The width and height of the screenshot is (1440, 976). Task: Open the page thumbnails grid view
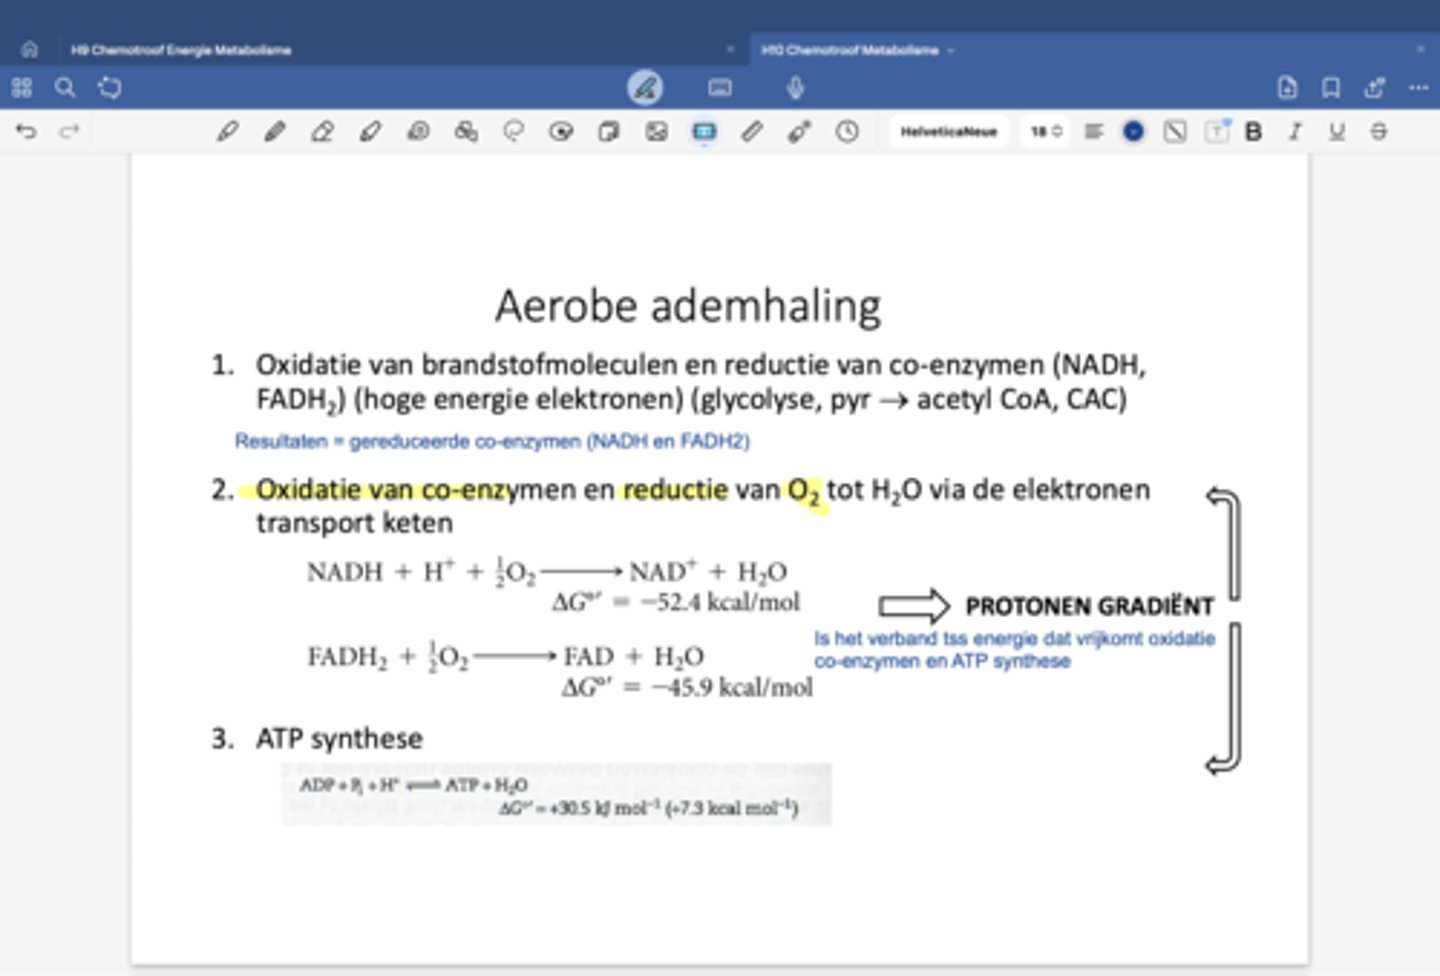pyautogui.click(x=22, y=88)
